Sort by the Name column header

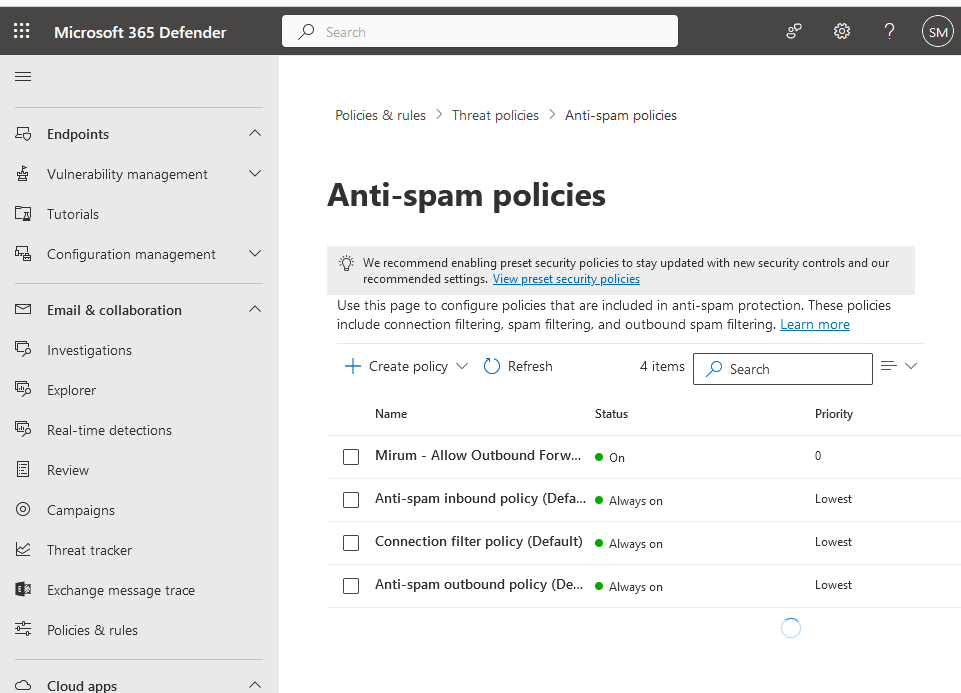click(391, 414)
